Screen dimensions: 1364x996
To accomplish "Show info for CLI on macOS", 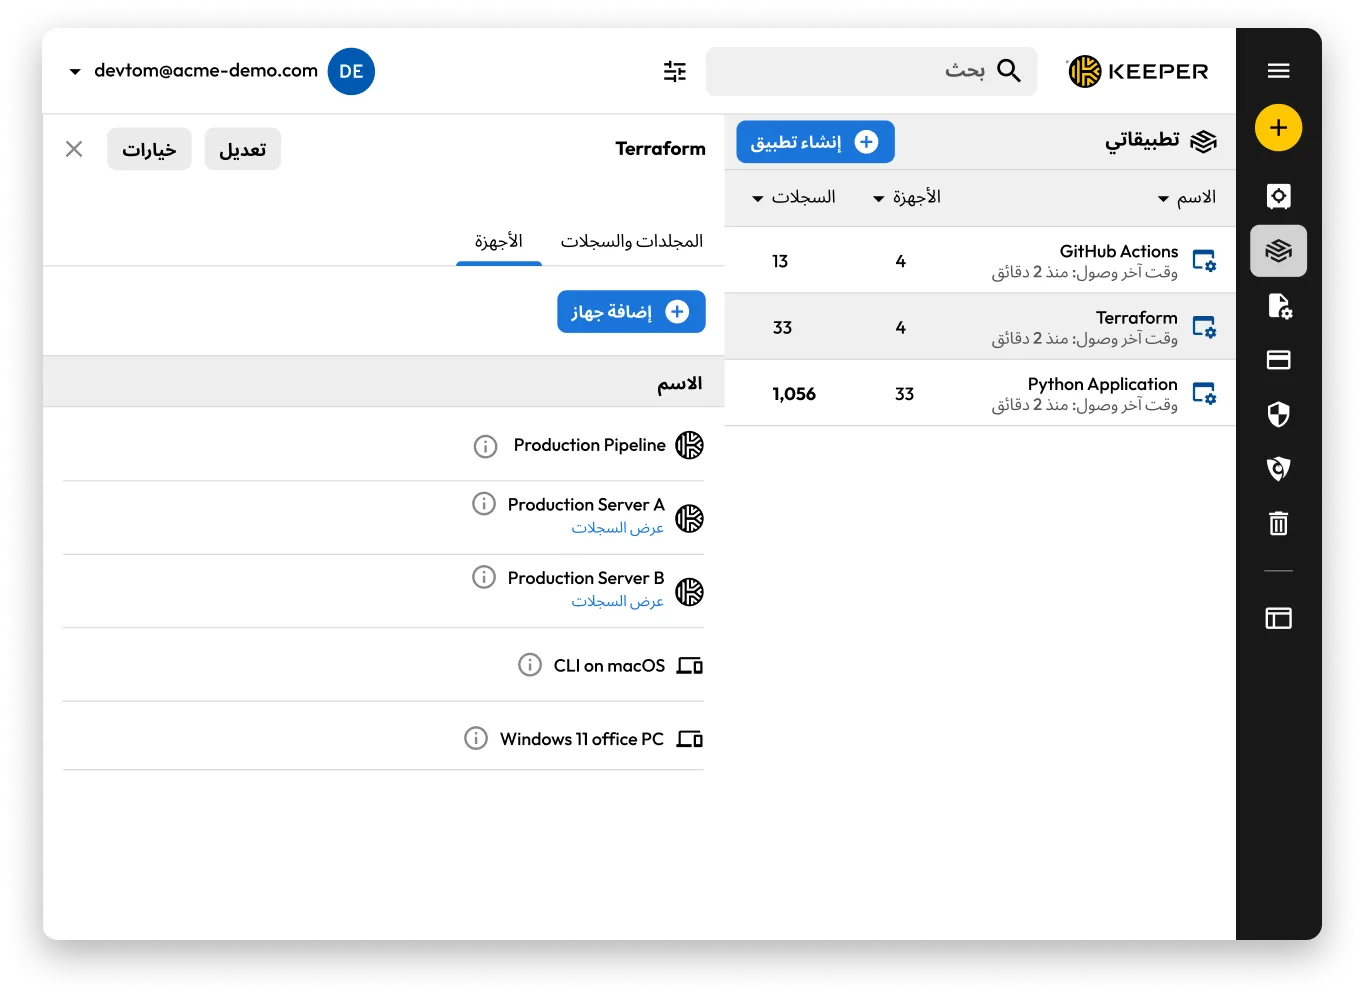I will point(530,665).
